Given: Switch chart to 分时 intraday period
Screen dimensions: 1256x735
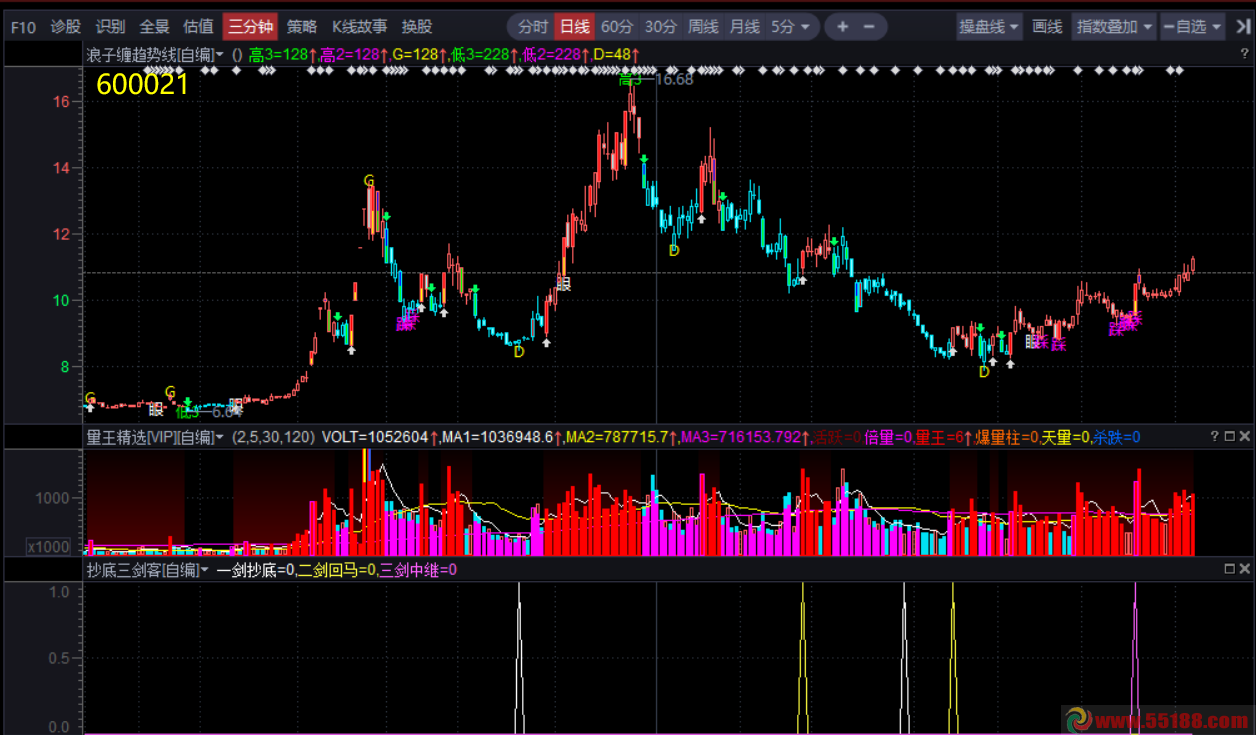Looking at the screenshot, I should (533, 27).
